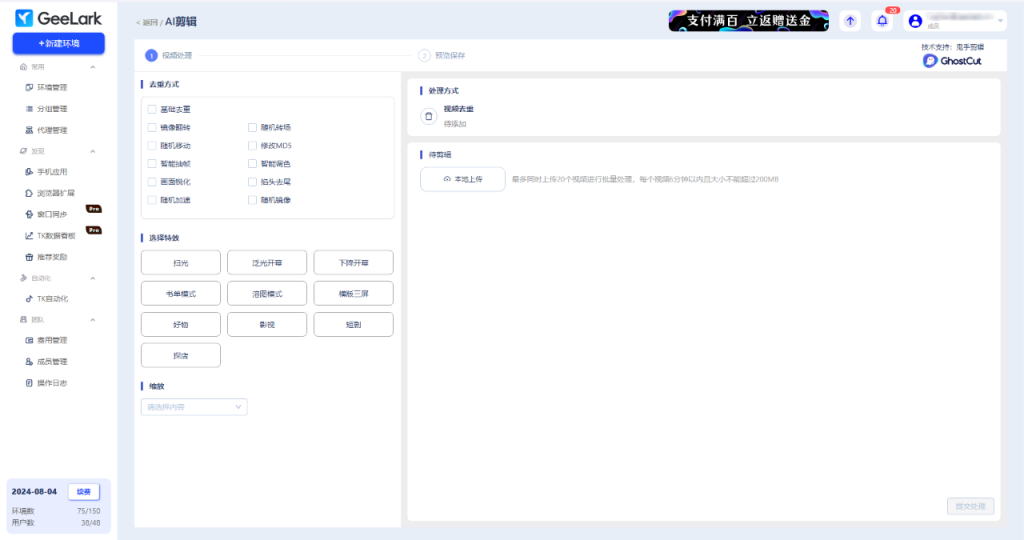
Task: Click the upload arrow icon in header
Action: click(x=849, y=21)
